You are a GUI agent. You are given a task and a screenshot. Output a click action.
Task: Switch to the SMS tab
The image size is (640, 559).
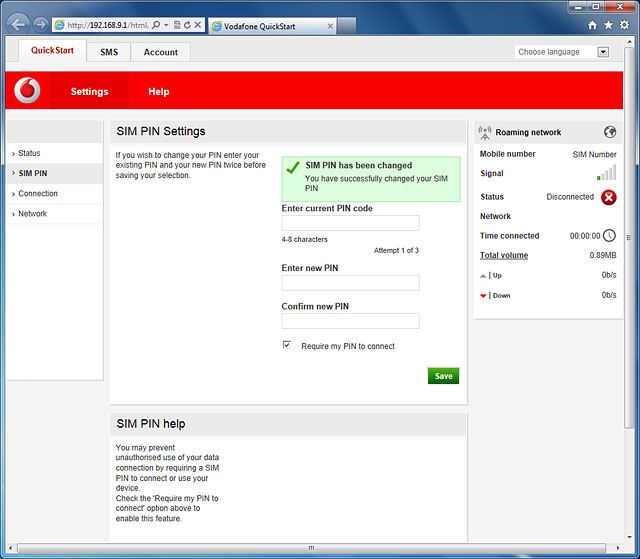109,52
